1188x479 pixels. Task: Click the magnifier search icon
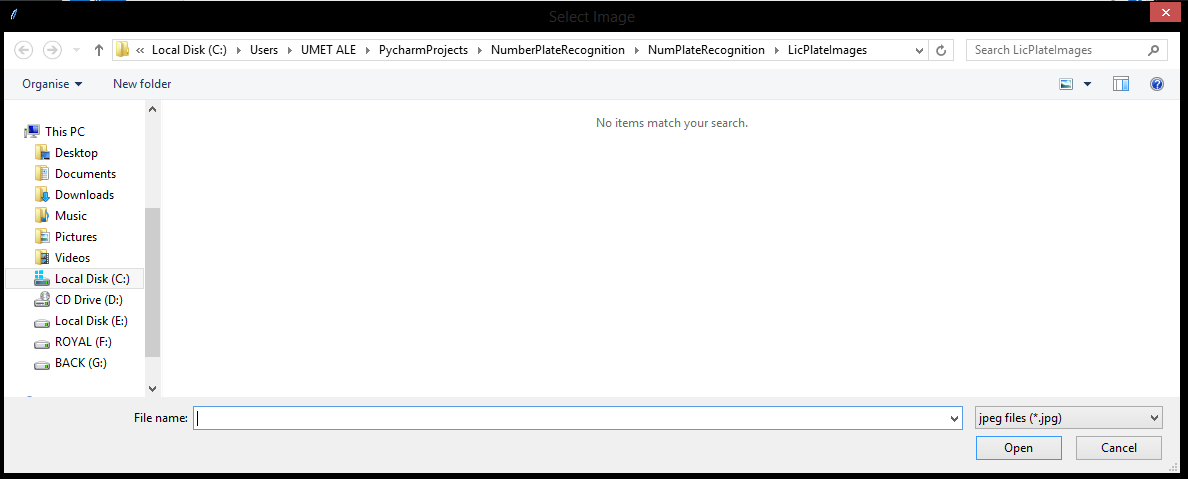[x=1153, y=50]
